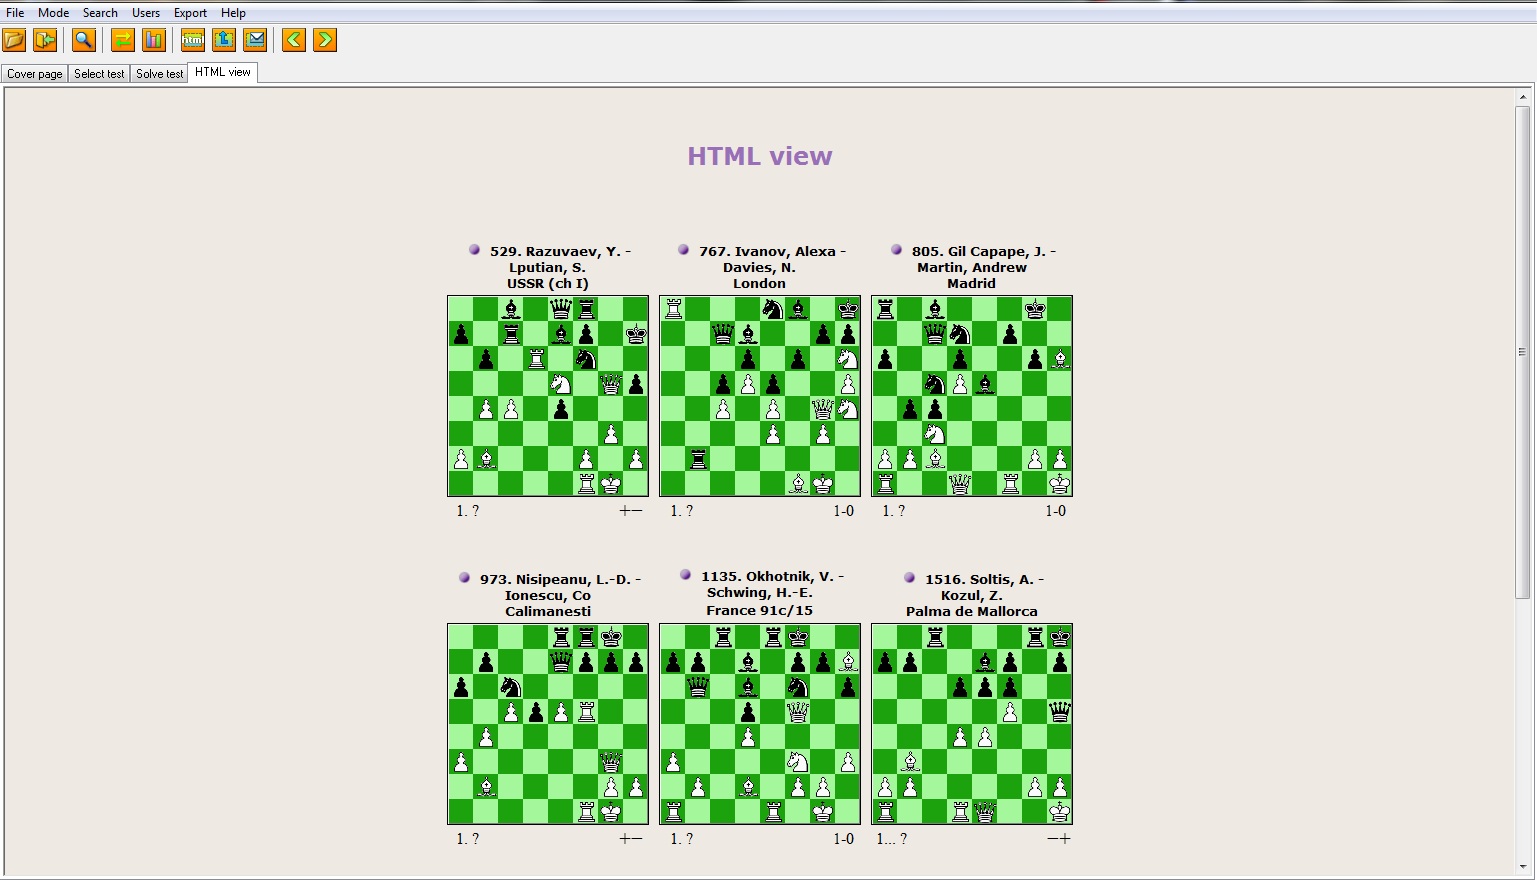Switch to the Solve test tab
This screenshot has width=1537, height=881.
(x=158, y=73)
